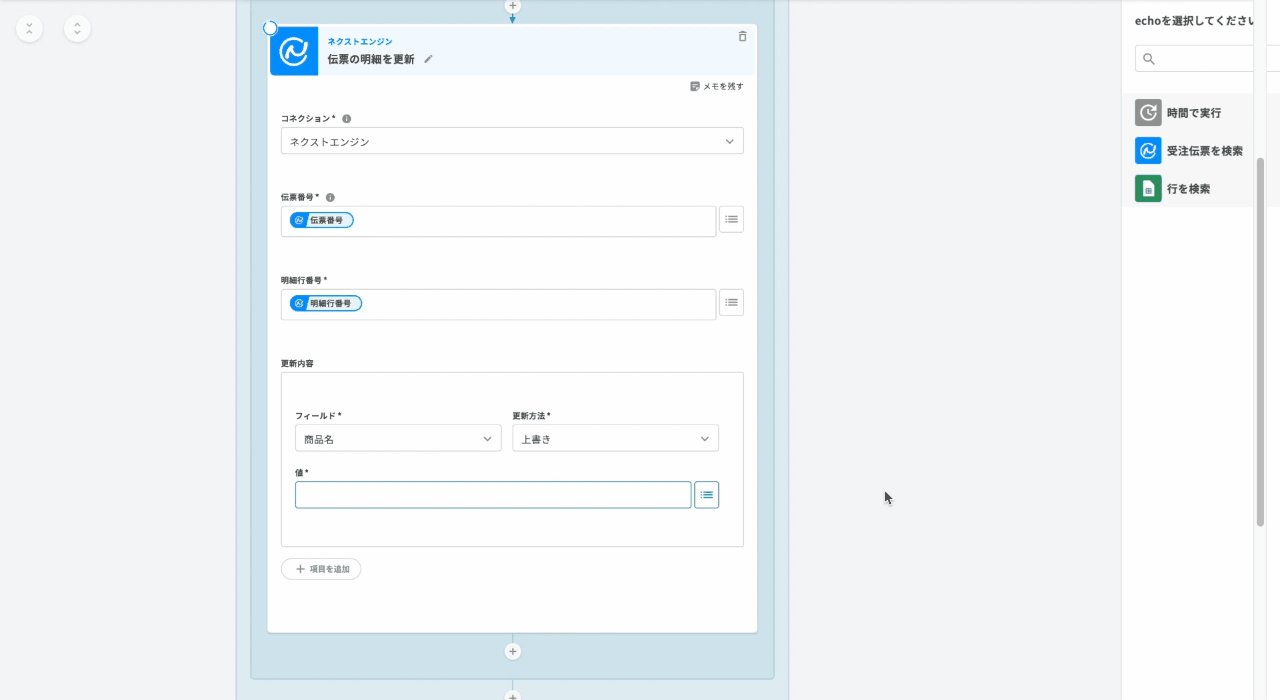Viewport: 1280px width, 700px height.
Task: Open the data list button beside 値 field
Action: (x=706, y=495)
